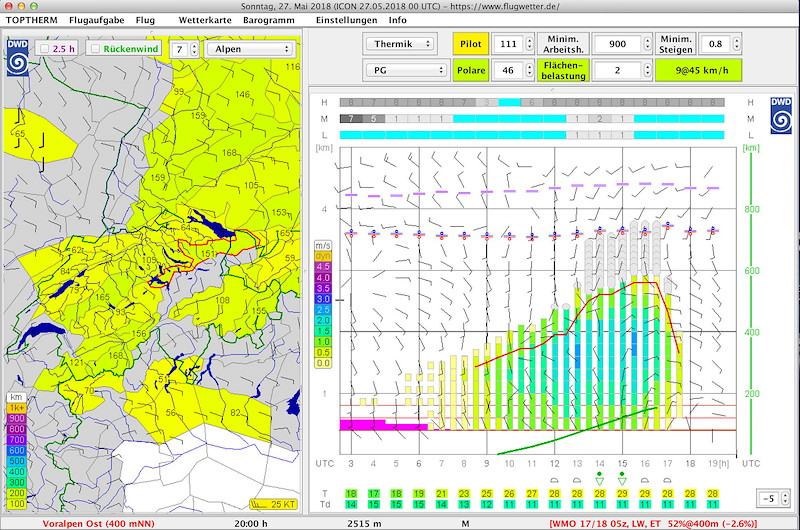Viewport: 800px width, 530px height.
Task: Click the stepper beside value 0.8
Action: coord(736,44)
